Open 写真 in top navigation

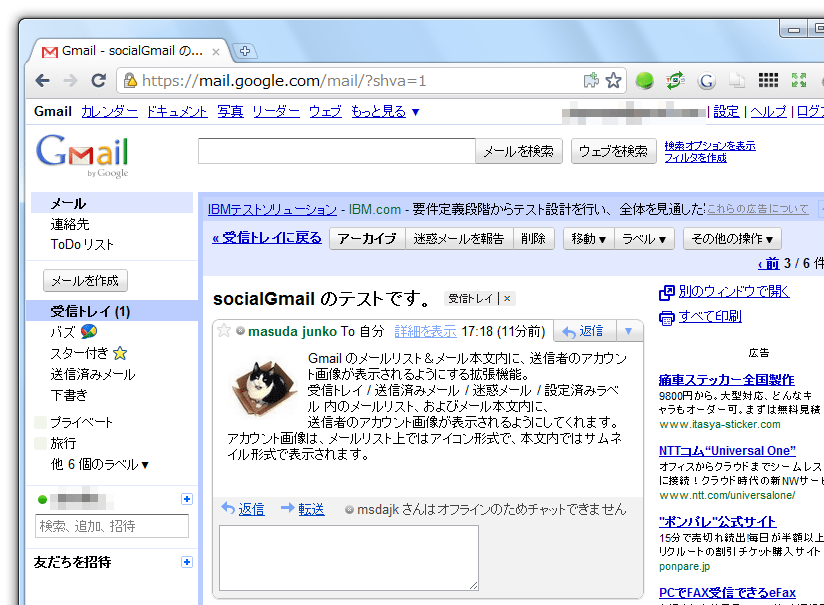tap(230, 111)
